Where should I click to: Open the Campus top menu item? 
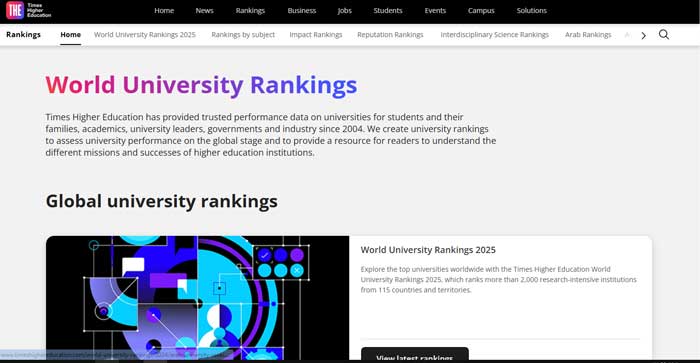pyautogui.click(x=481, y=11)
